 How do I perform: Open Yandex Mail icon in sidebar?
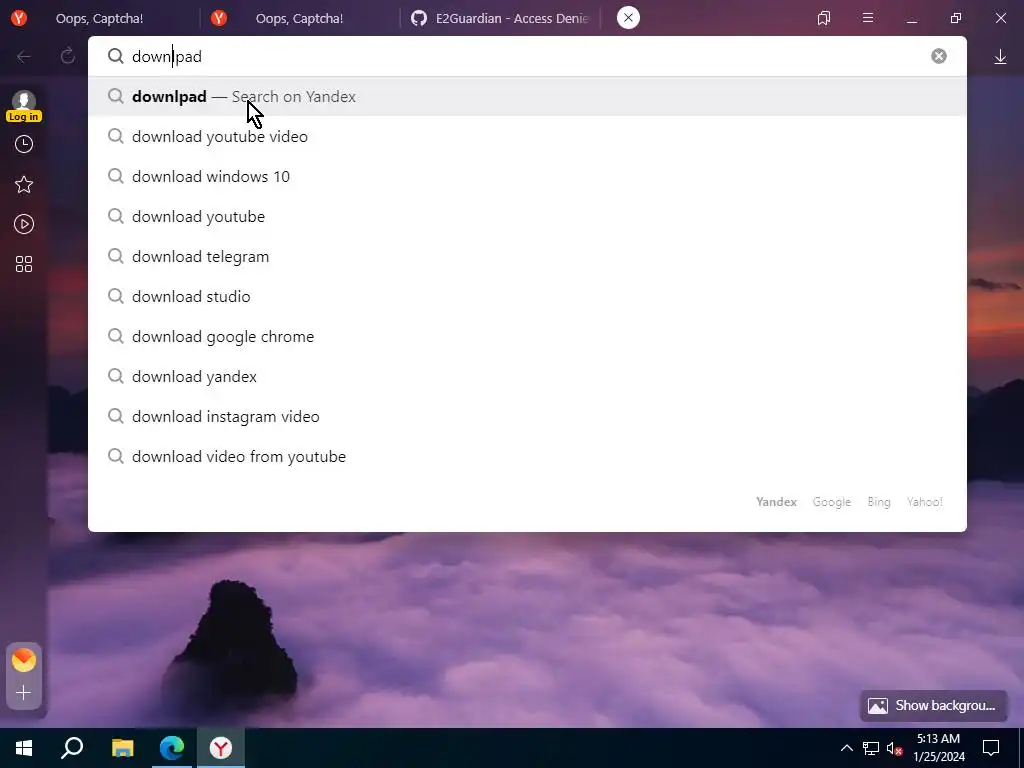click(x=24, y=660)
